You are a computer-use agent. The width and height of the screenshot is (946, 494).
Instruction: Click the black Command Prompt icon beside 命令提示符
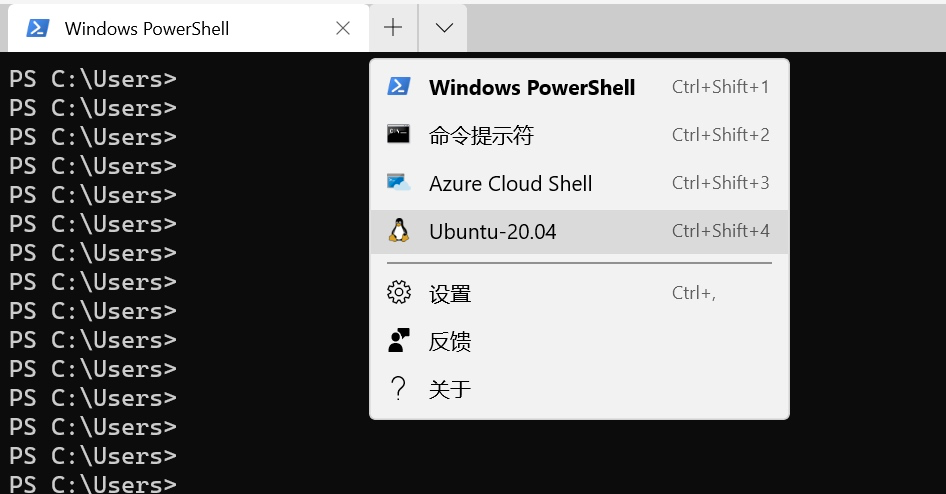399,135
